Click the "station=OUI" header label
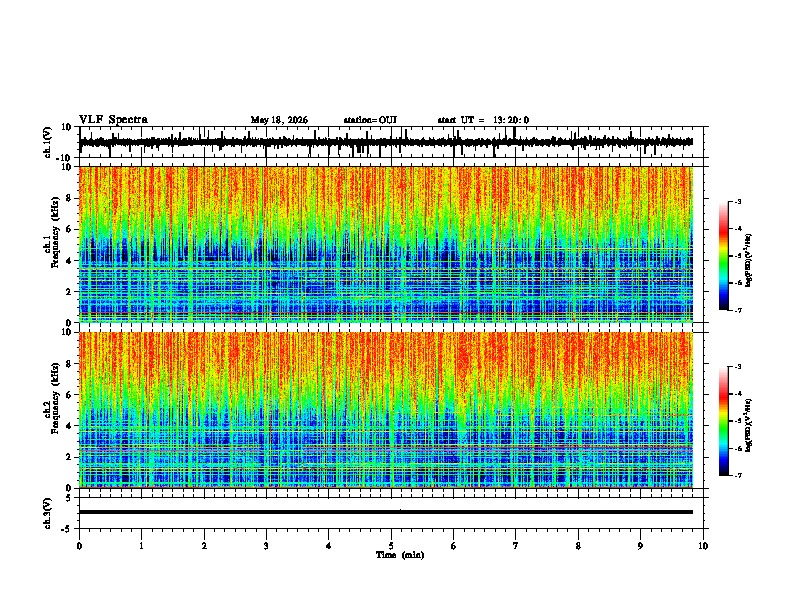The image size is (792, 612). click(x=370, y=120)
